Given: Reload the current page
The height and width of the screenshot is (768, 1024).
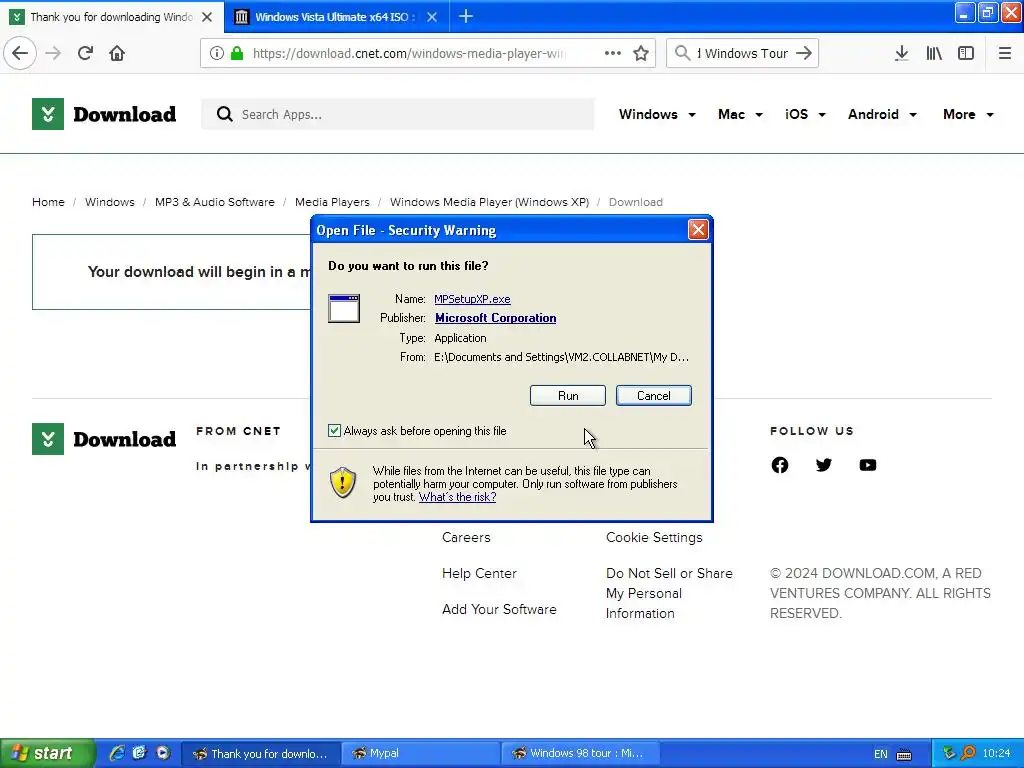Looking at the screenshot, I should pyautogui.click(x=85, y=53).
